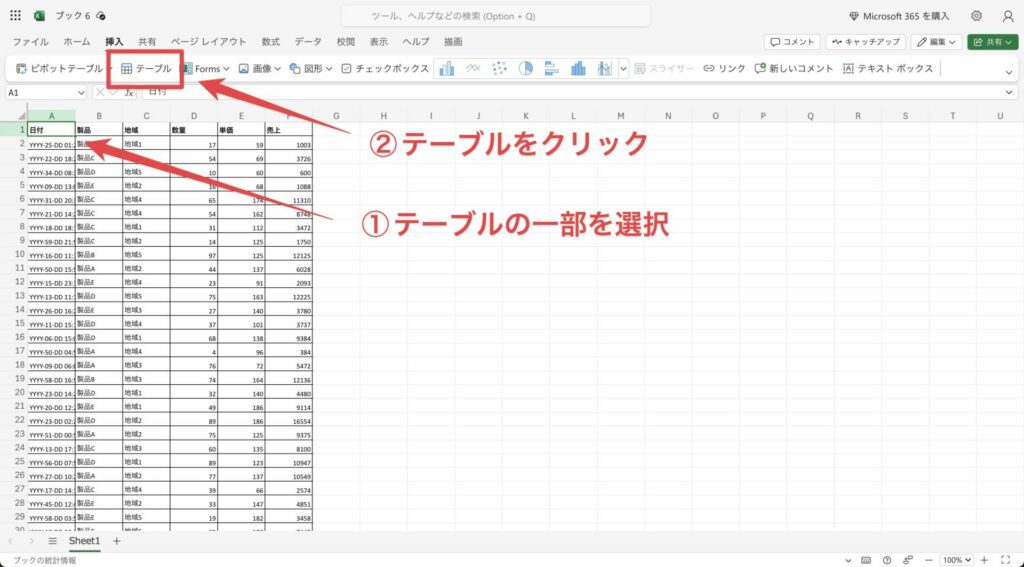Select cell with value 11310
This screenshot has height=567, width=1024.
tap(289, 199)
